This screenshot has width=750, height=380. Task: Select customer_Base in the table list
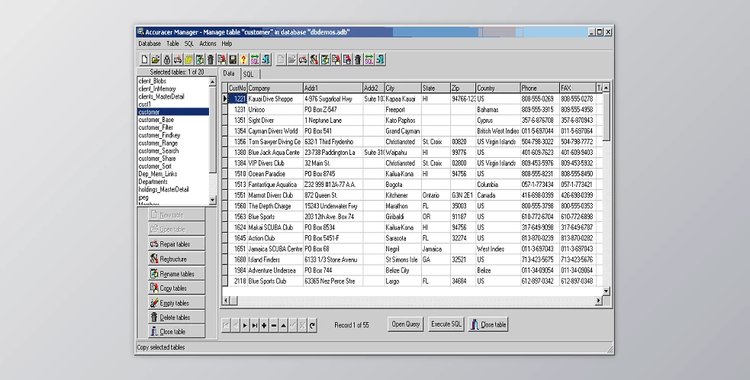(x=156, y=120)
